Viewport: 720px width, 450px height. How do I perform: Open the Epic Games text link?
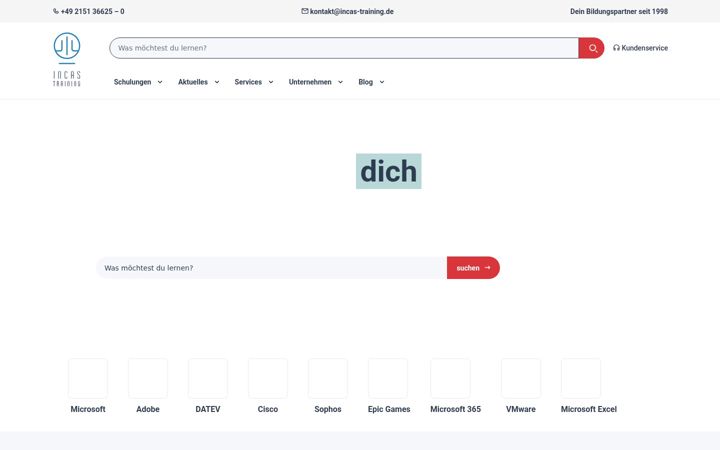point(389,409)
